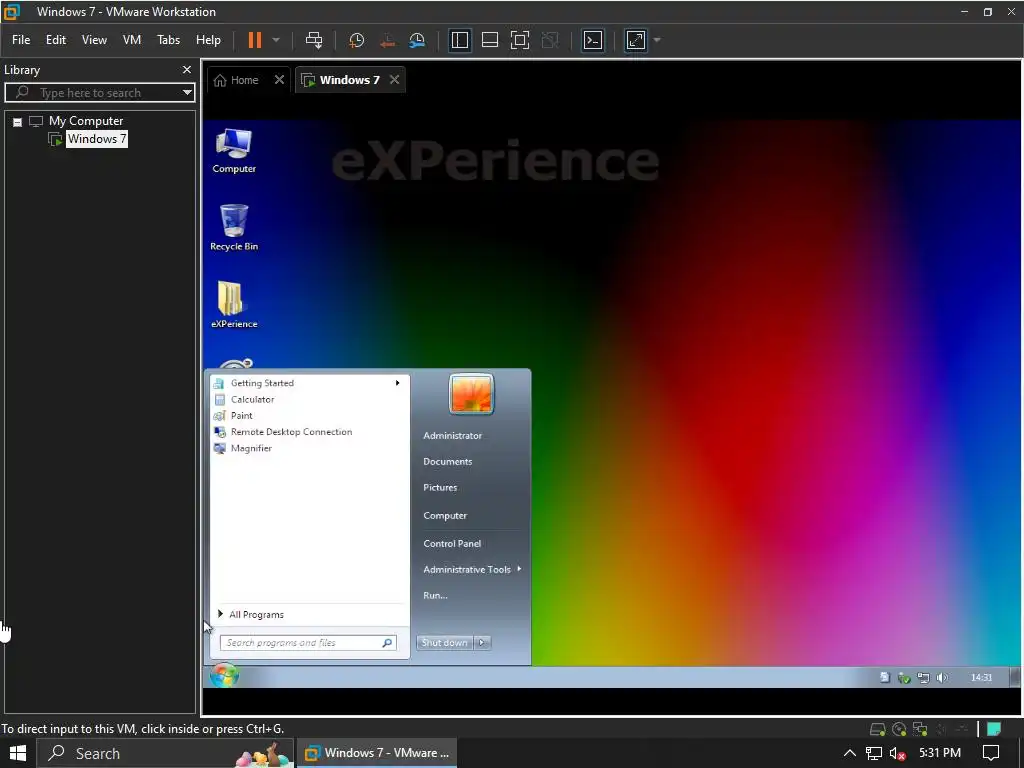The width and height of the screenshot is (1024, 768).
Task: Open the library search dropdown arrow
Action: (187, 93)
